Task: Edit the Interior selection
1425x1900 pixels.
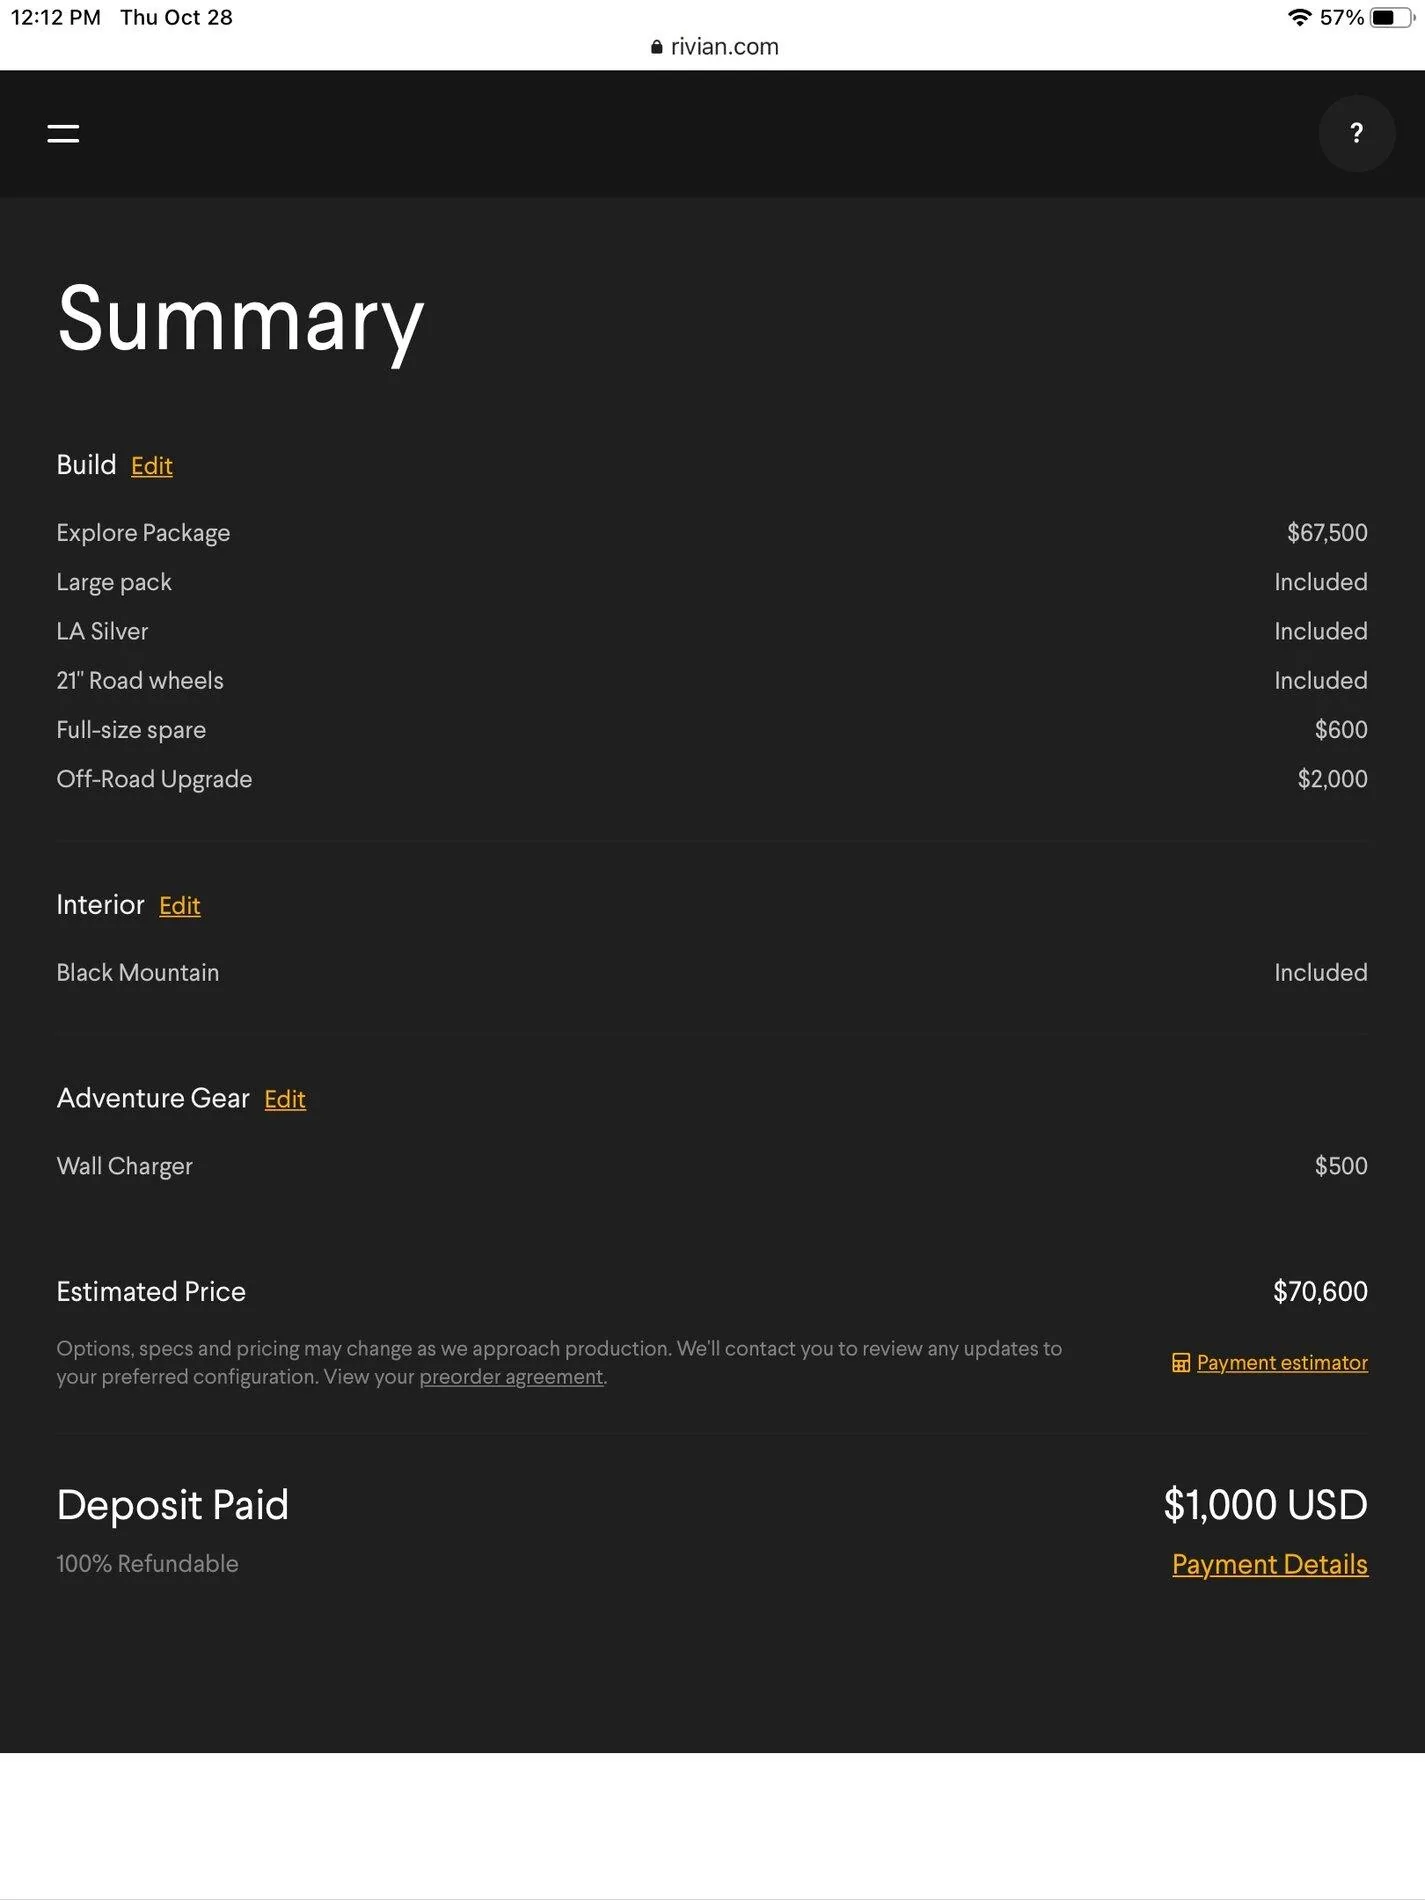Action: point(180,906)
